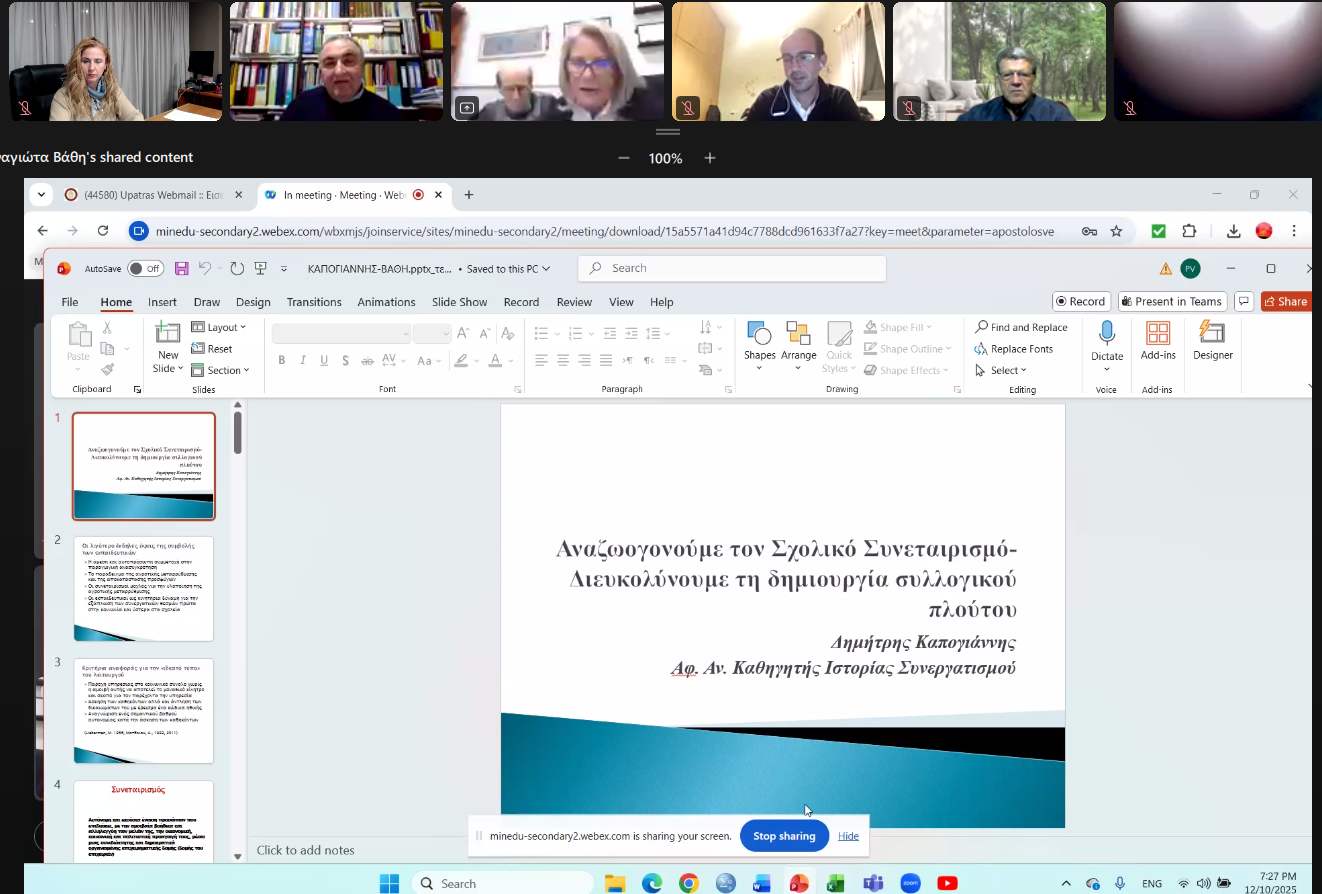Insert a New Slide
This screenshot has height=894, width=1322.
(168, 334)
